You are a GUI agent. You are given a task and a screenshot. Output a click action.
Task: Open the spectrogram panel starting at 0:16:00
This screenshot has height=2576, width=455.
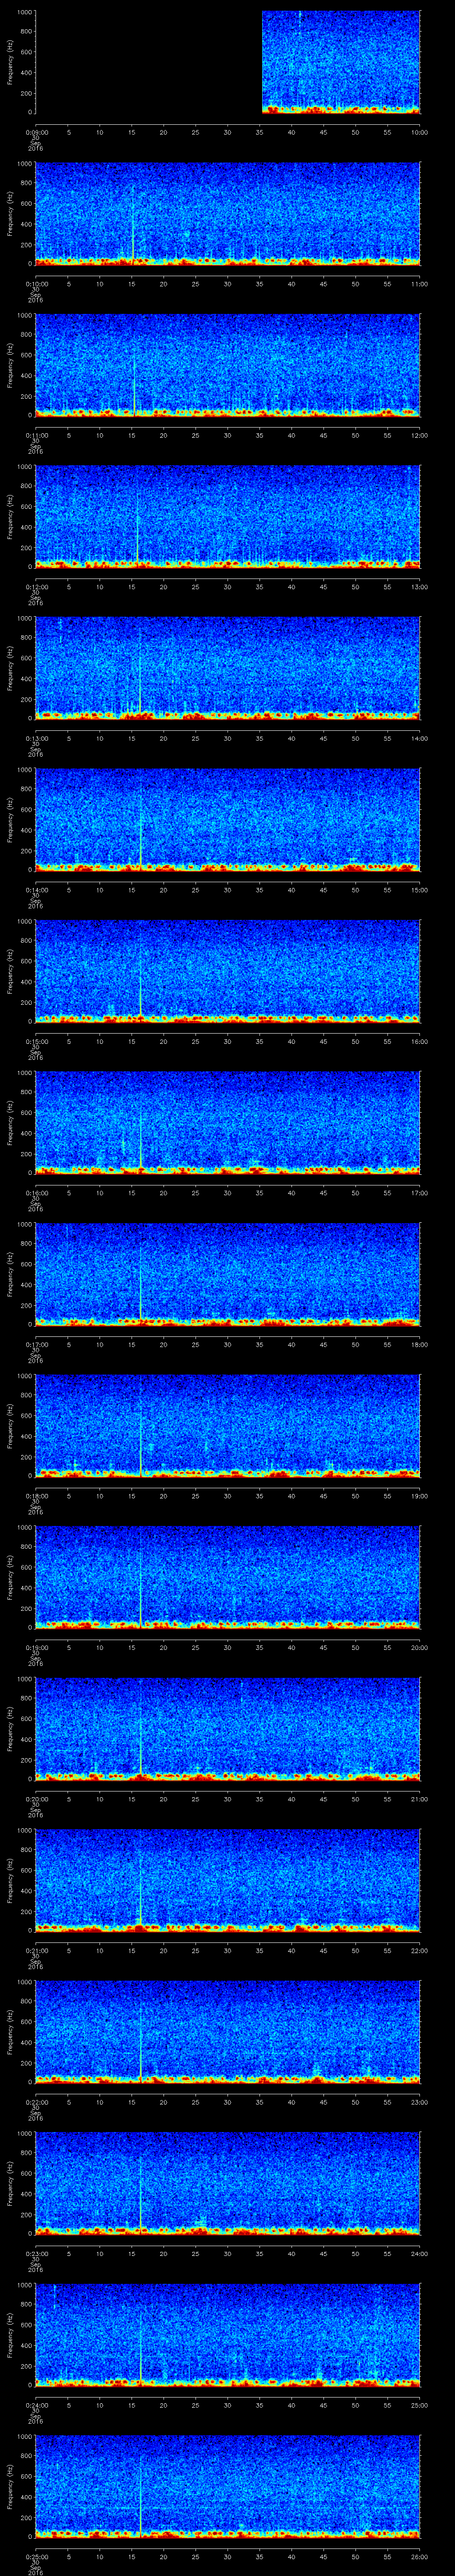(x=227, y=1122)
